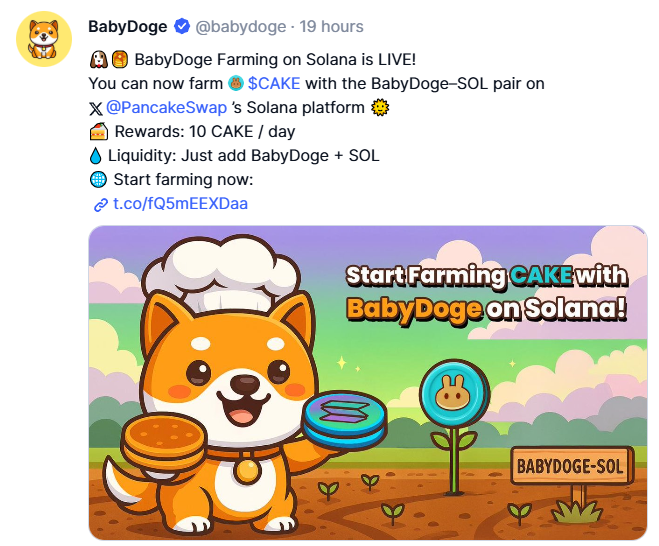659x546 pixels.
Task: Click the dog face emoji in the post
Action: tap(99, 60)
